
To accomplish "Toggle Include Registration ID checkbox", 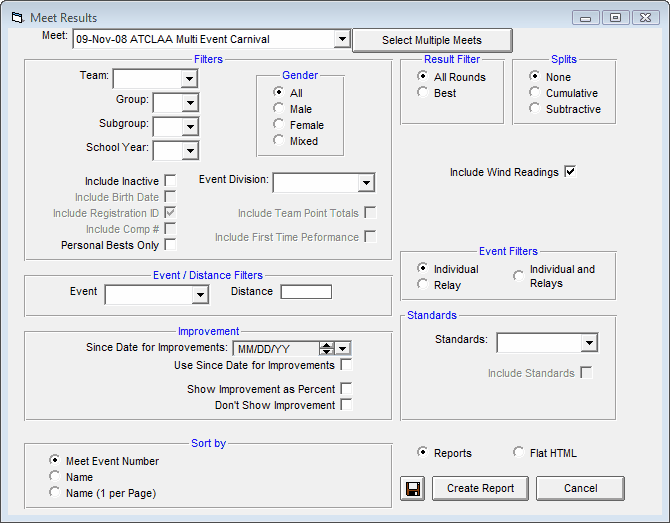I will (170, 212).
